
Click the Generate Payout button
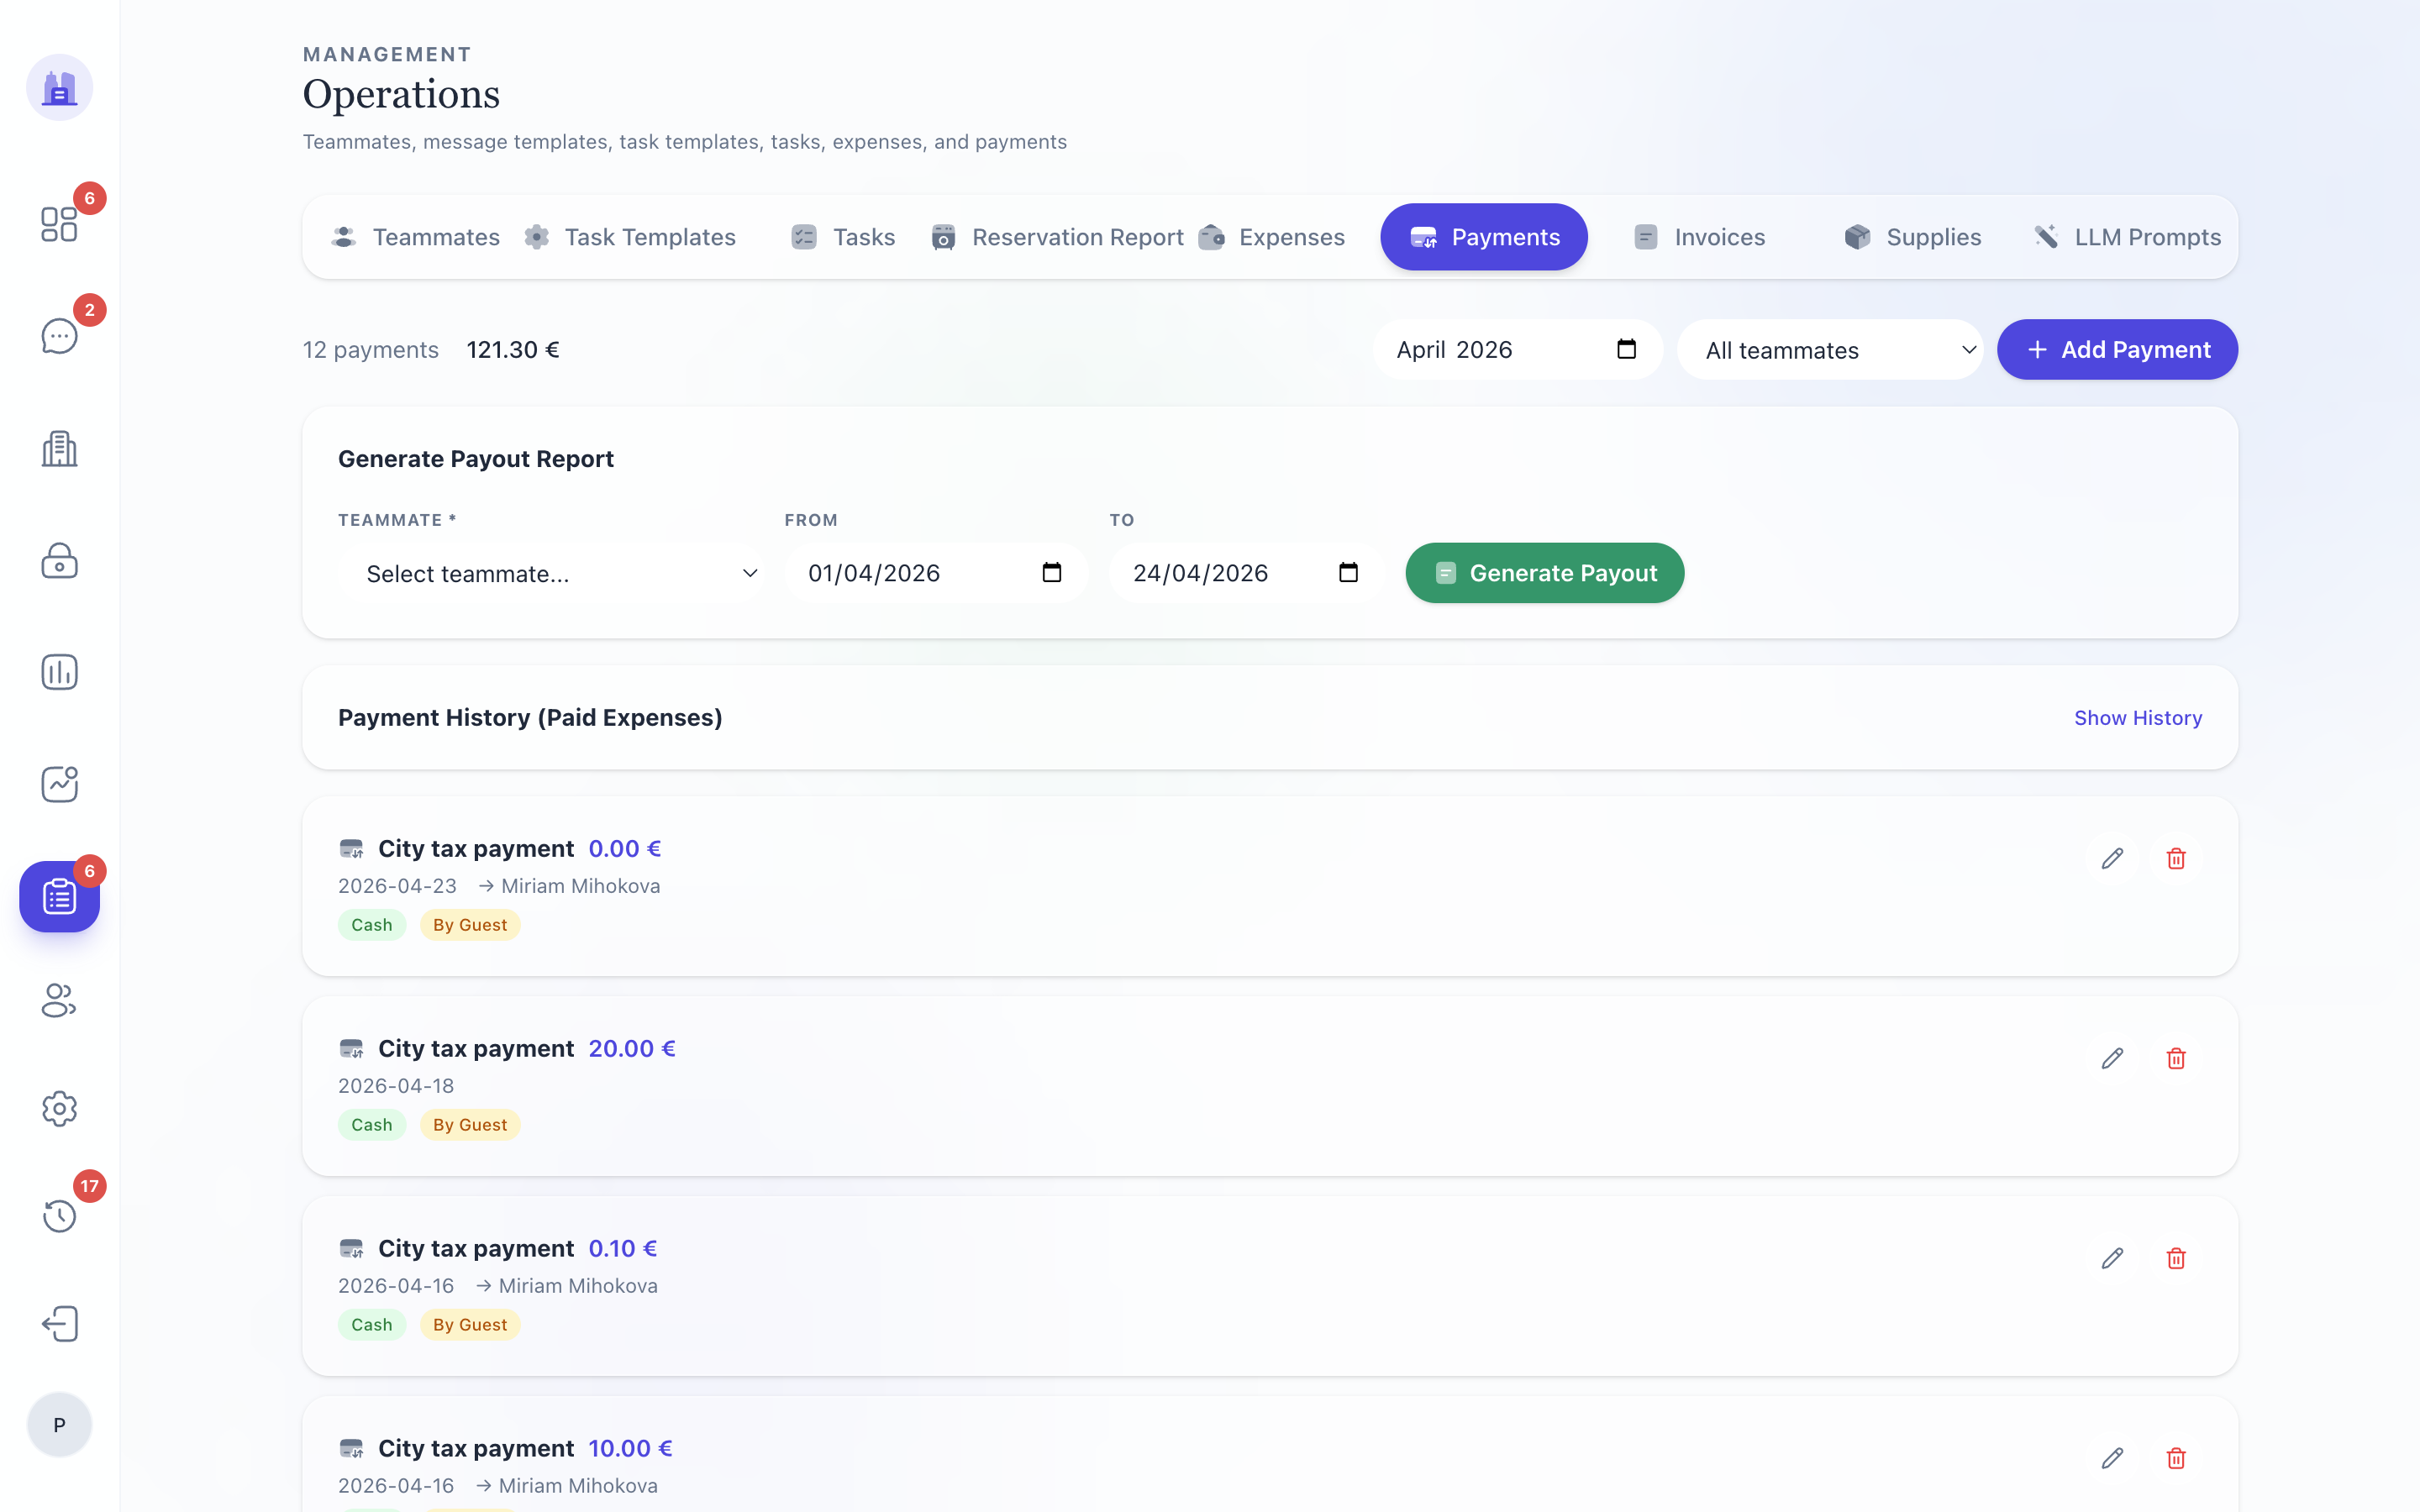point(1545,573)
